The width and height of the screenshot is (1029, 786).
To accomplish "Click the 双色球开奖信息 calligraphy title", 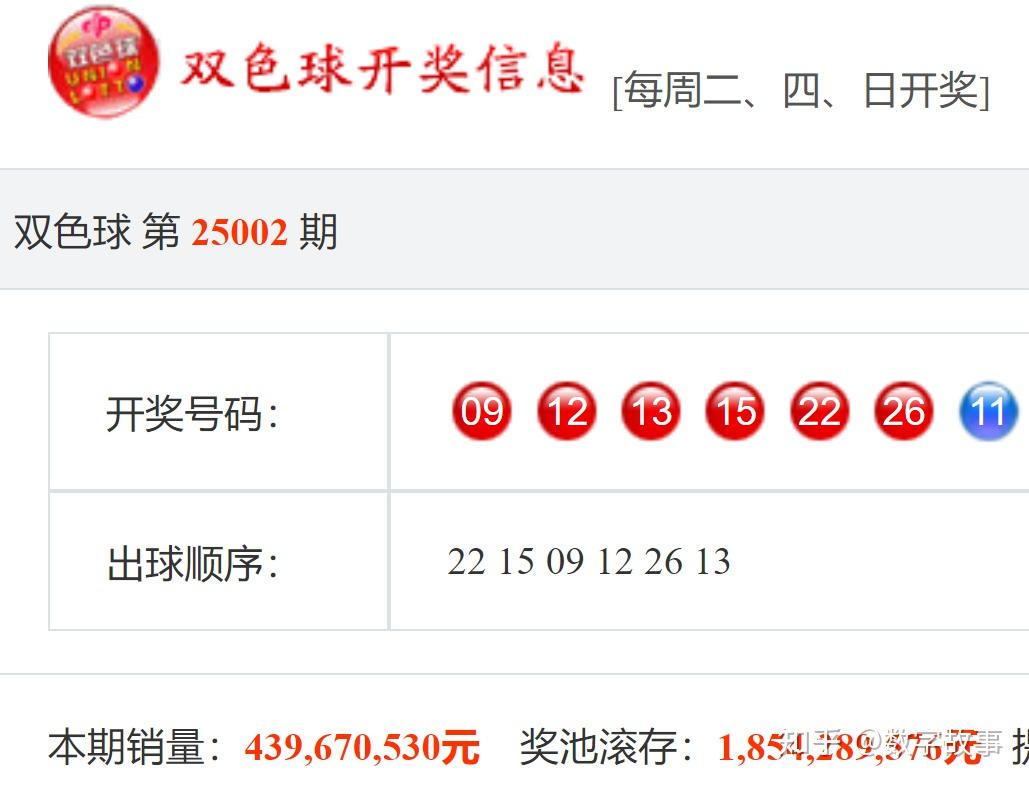I will click(382, 68).
